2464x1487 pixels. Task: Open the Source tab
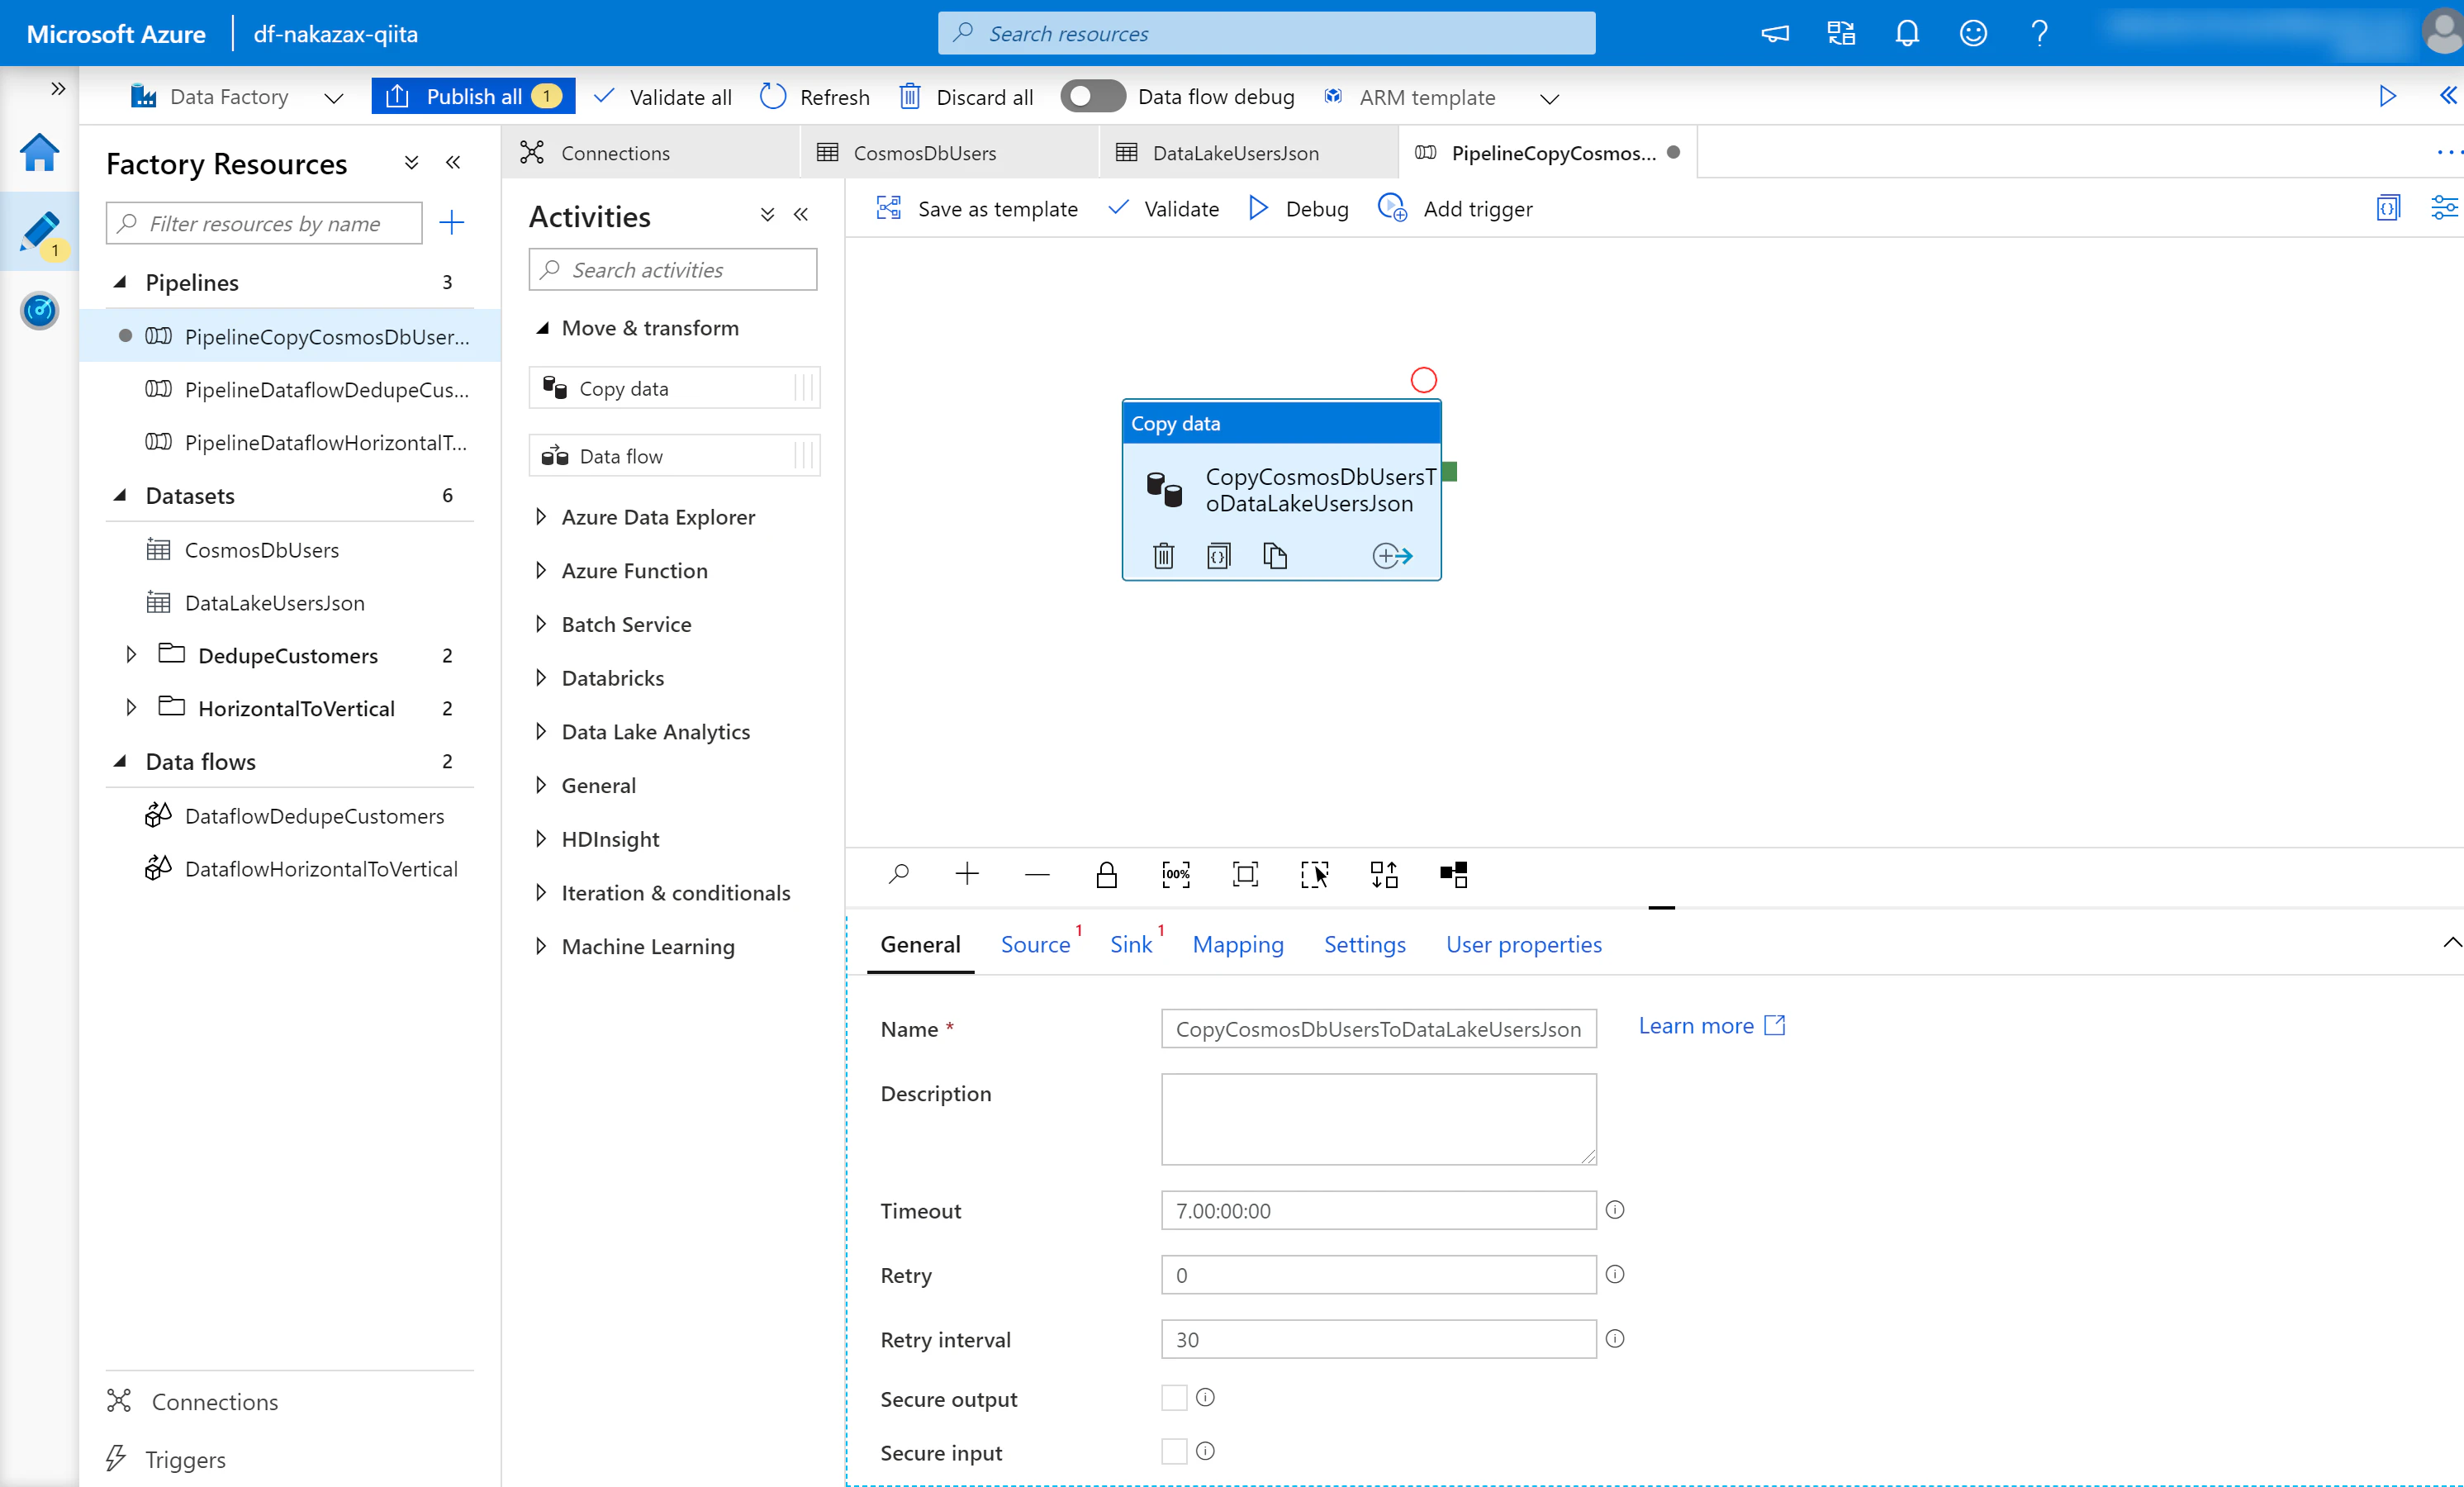(1035, 944)
